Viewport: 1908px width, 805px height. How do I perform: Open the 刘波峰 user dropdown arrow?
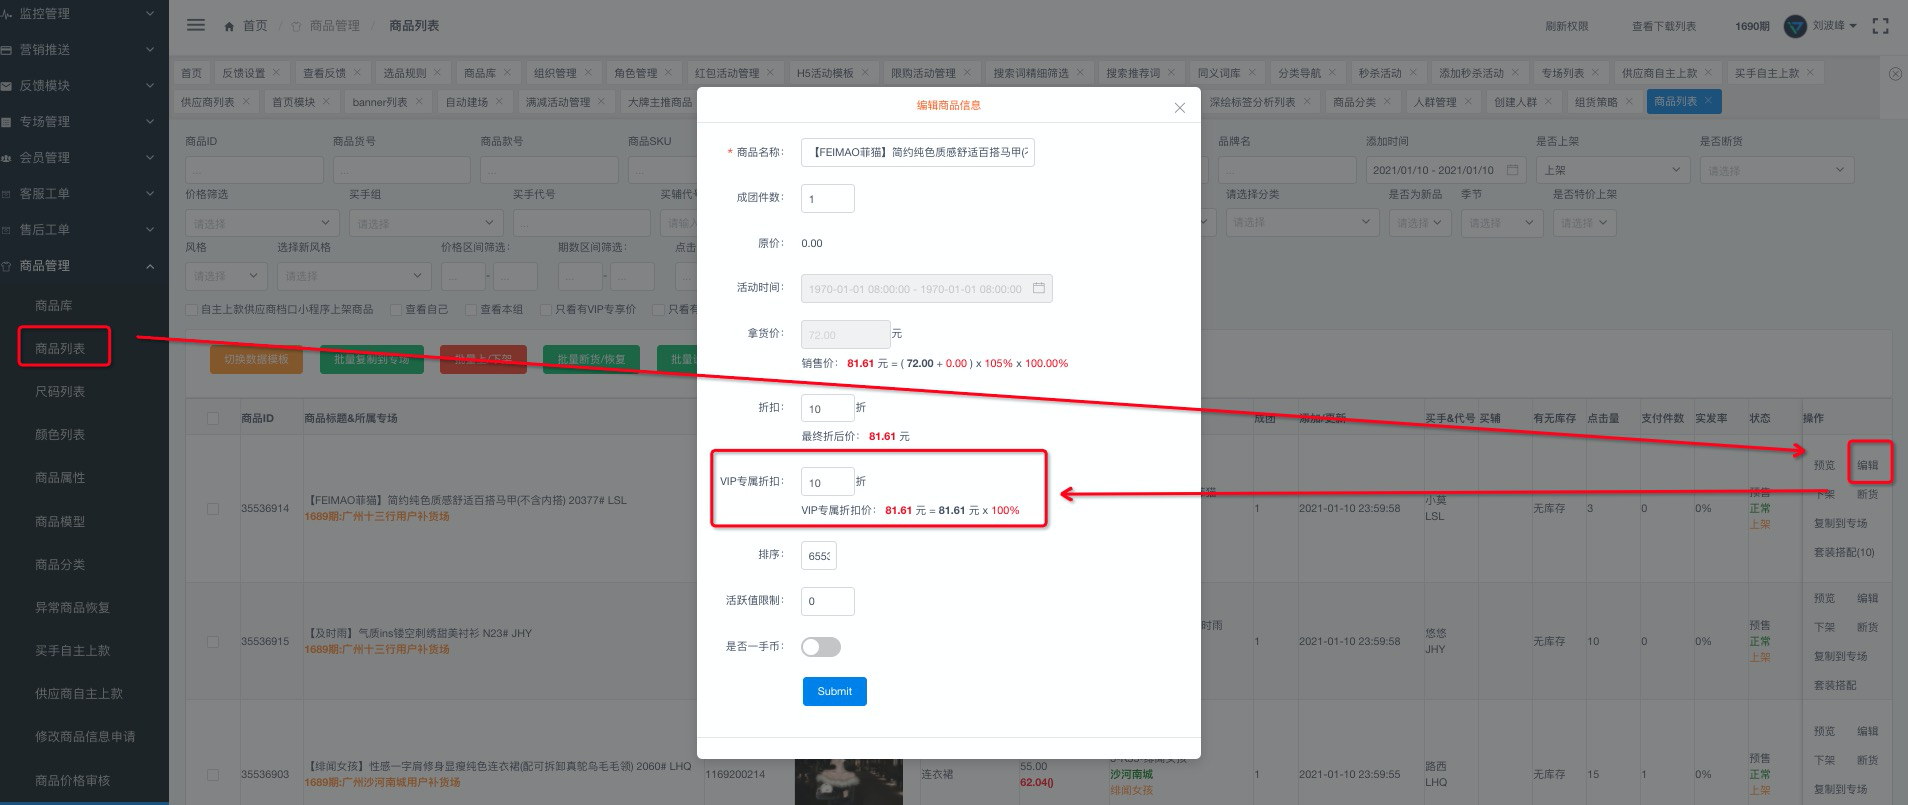click(x=1853, y=26)
